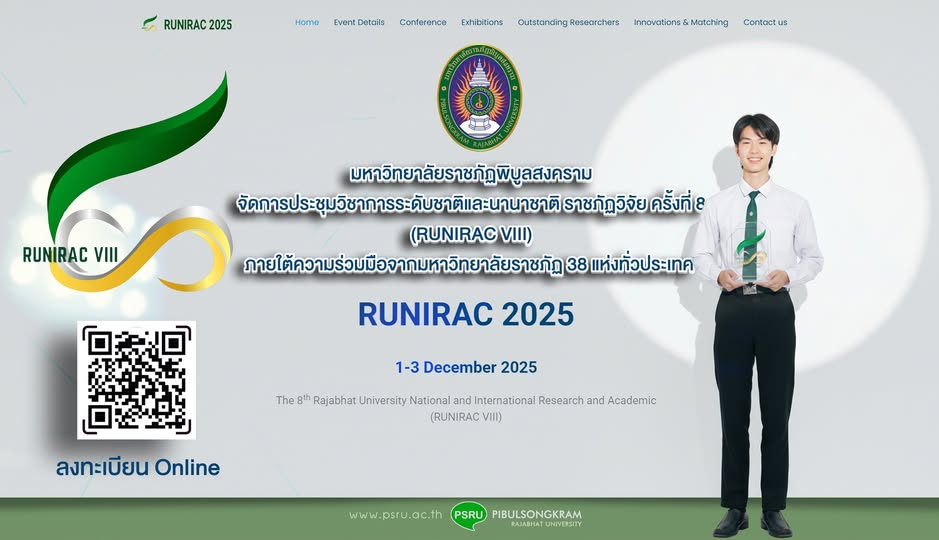Navigate to Outstanding Researchers

568,22
